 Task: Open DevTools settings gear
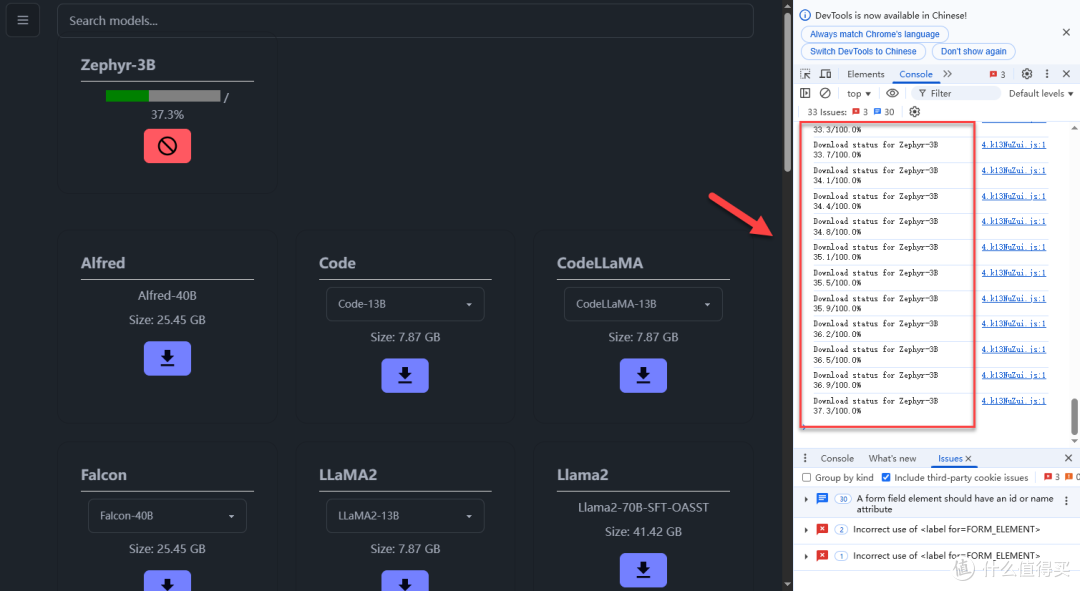click(1026, 74)
